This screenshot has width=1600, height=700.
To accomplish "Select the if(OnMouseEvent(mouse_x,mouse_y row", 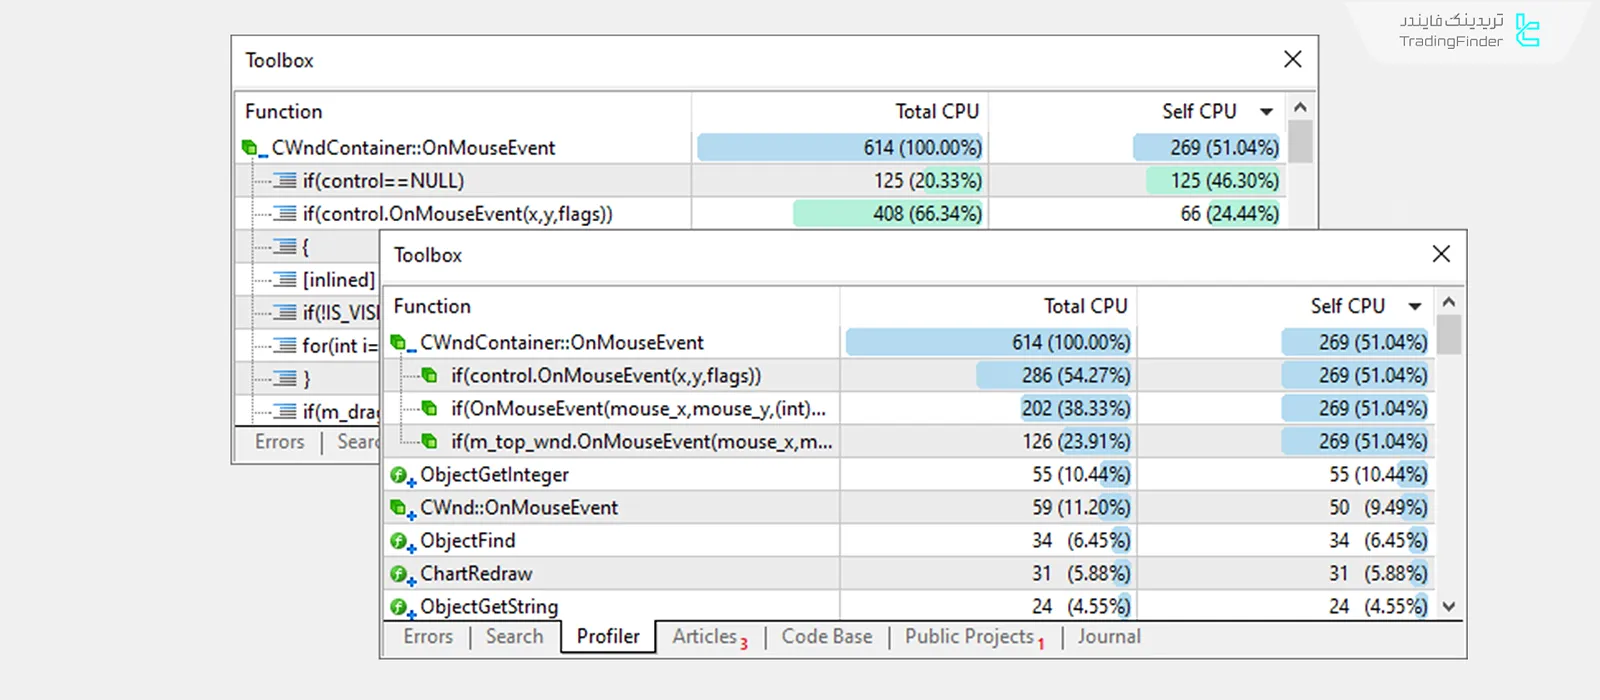I will [x=637, y=409].
